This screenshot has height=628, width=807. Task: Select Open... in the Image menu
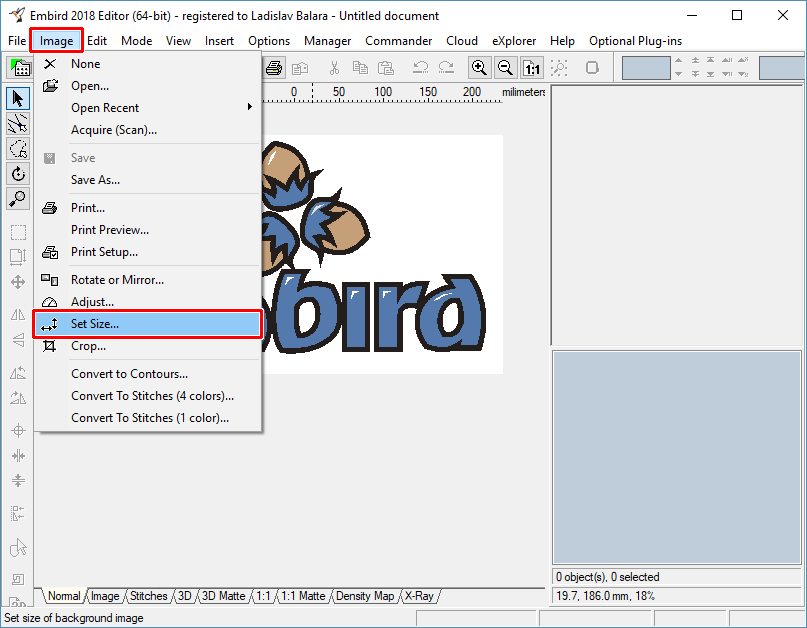(x=149, y=85)
